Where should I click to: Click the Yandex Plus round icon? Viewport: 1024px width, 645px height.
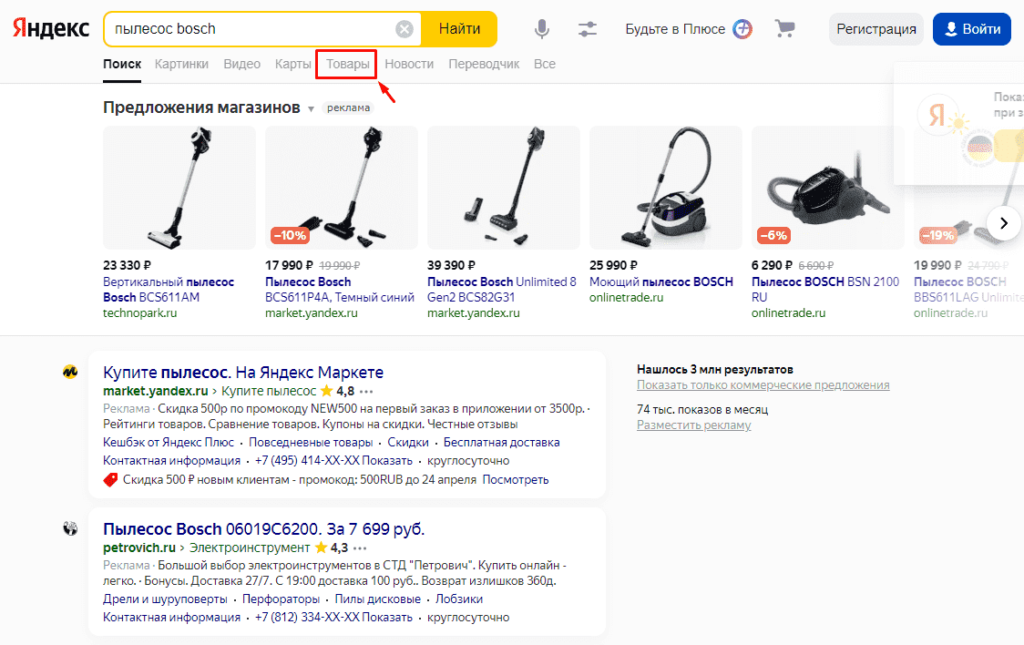click(x=743, y=29)
